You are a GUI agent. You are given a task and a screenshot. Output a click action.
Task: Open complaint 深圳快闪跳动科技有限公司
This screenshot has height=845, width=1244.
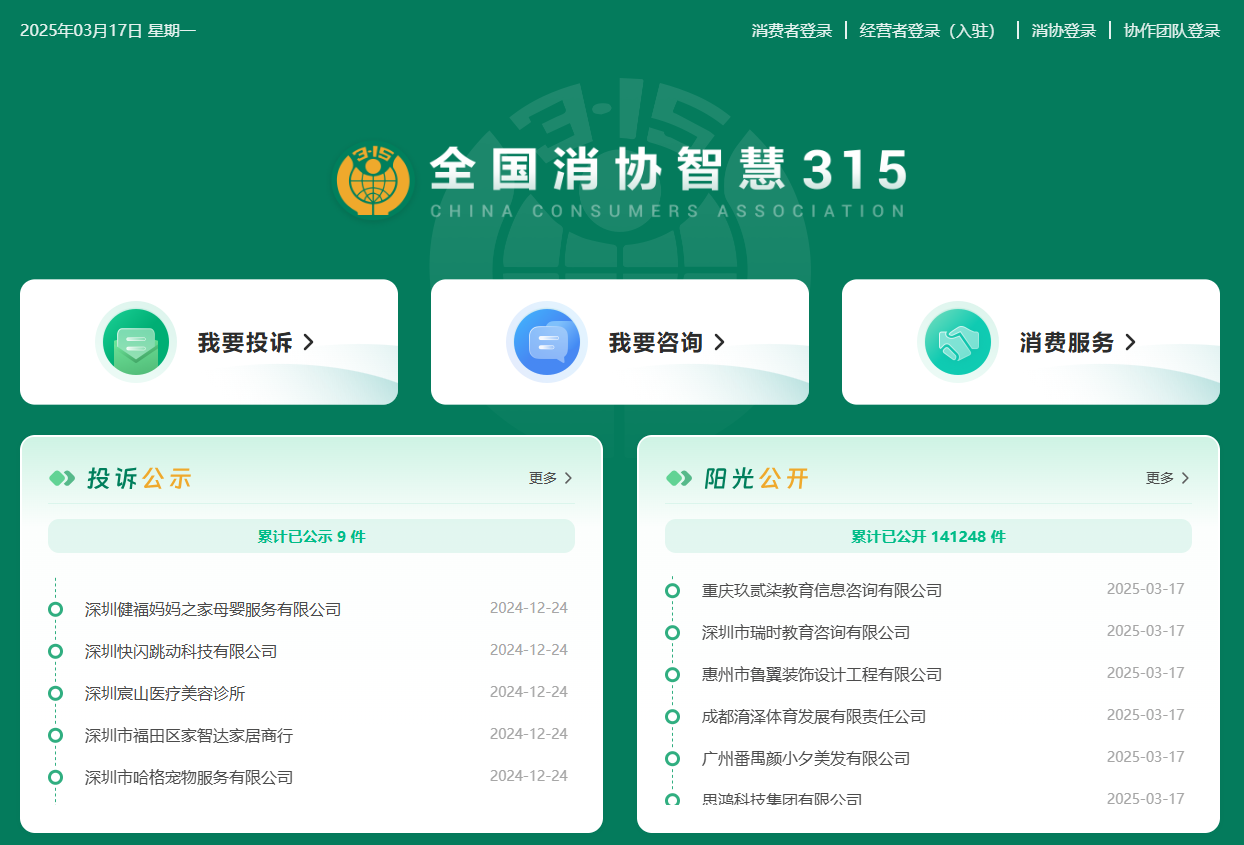pyautogui.click(x=181, y=651)
